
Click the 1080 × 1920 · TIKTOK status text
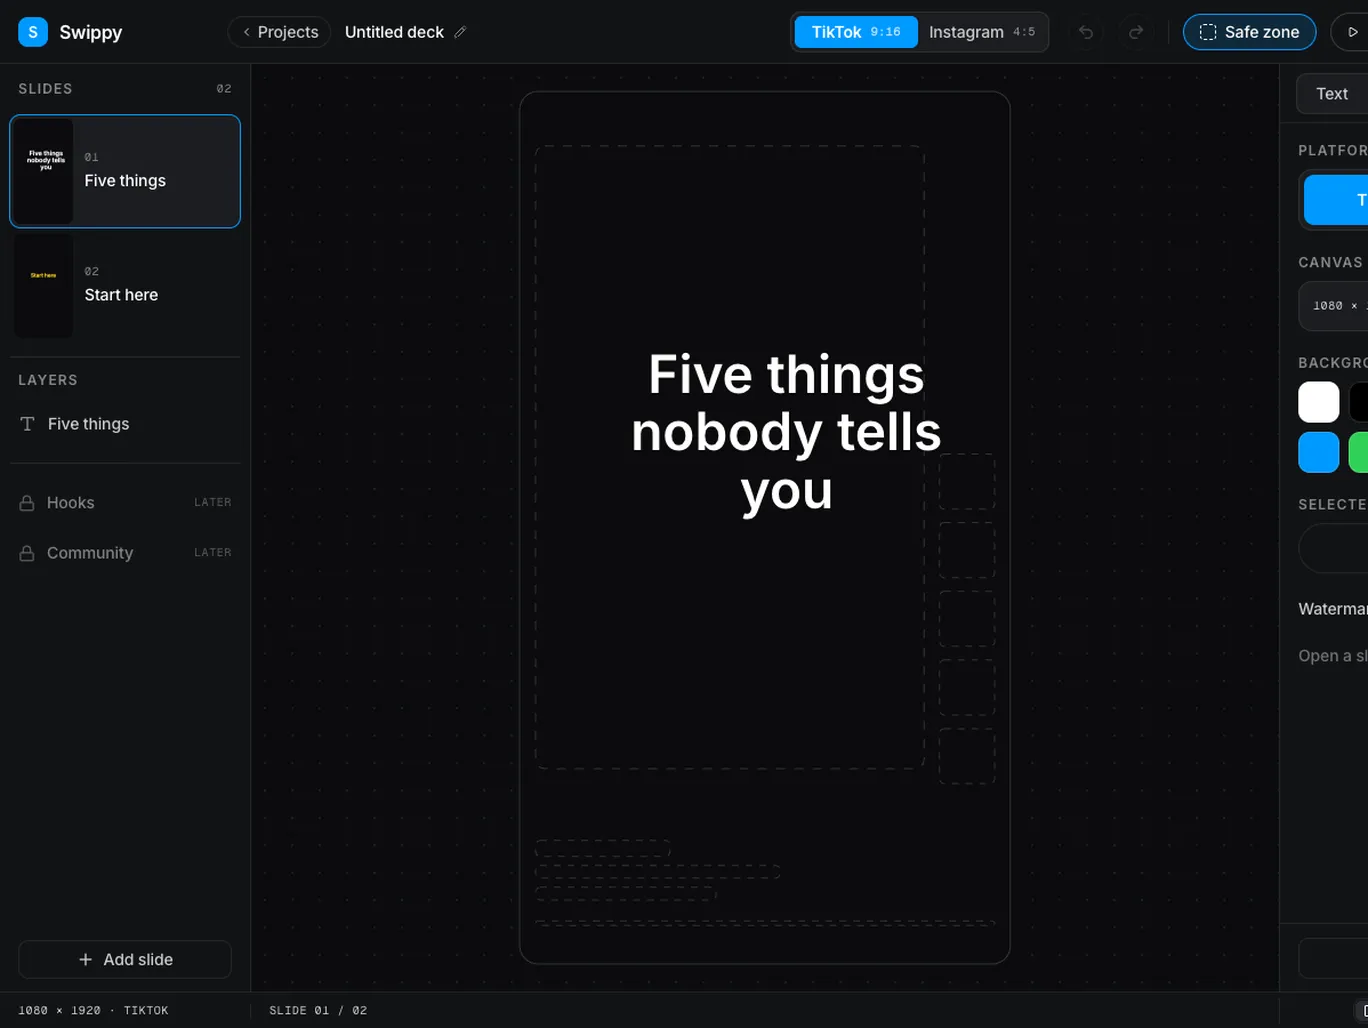[93, 1010]
